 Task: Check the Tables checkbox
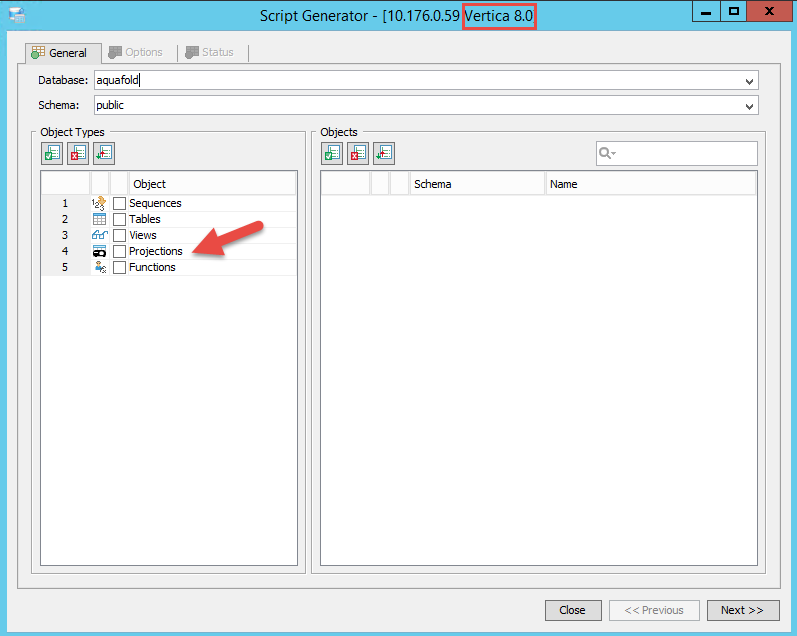click(x=119, y=219)
